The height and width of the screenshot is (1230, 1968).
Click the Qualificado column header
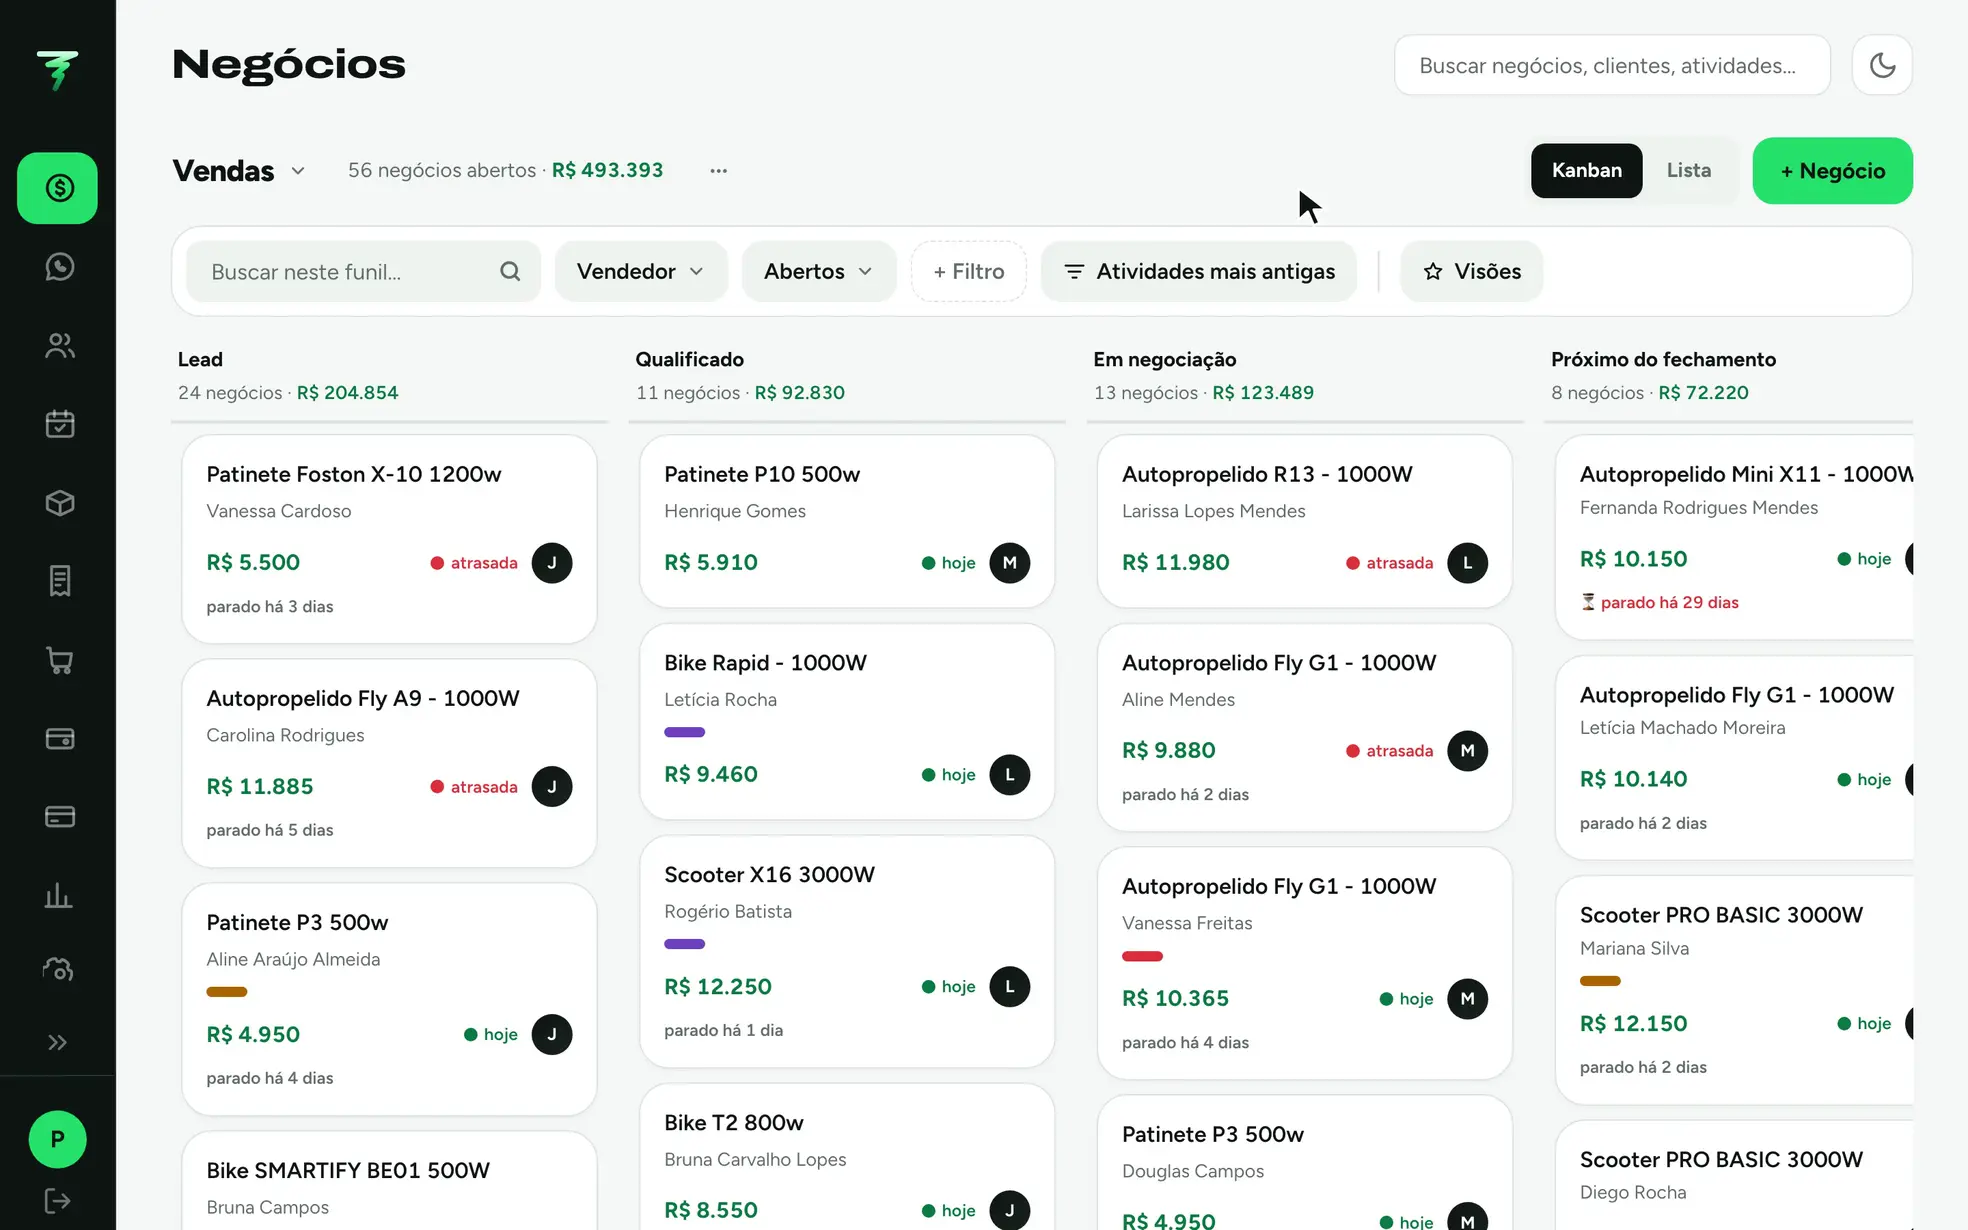coord(690,359)
